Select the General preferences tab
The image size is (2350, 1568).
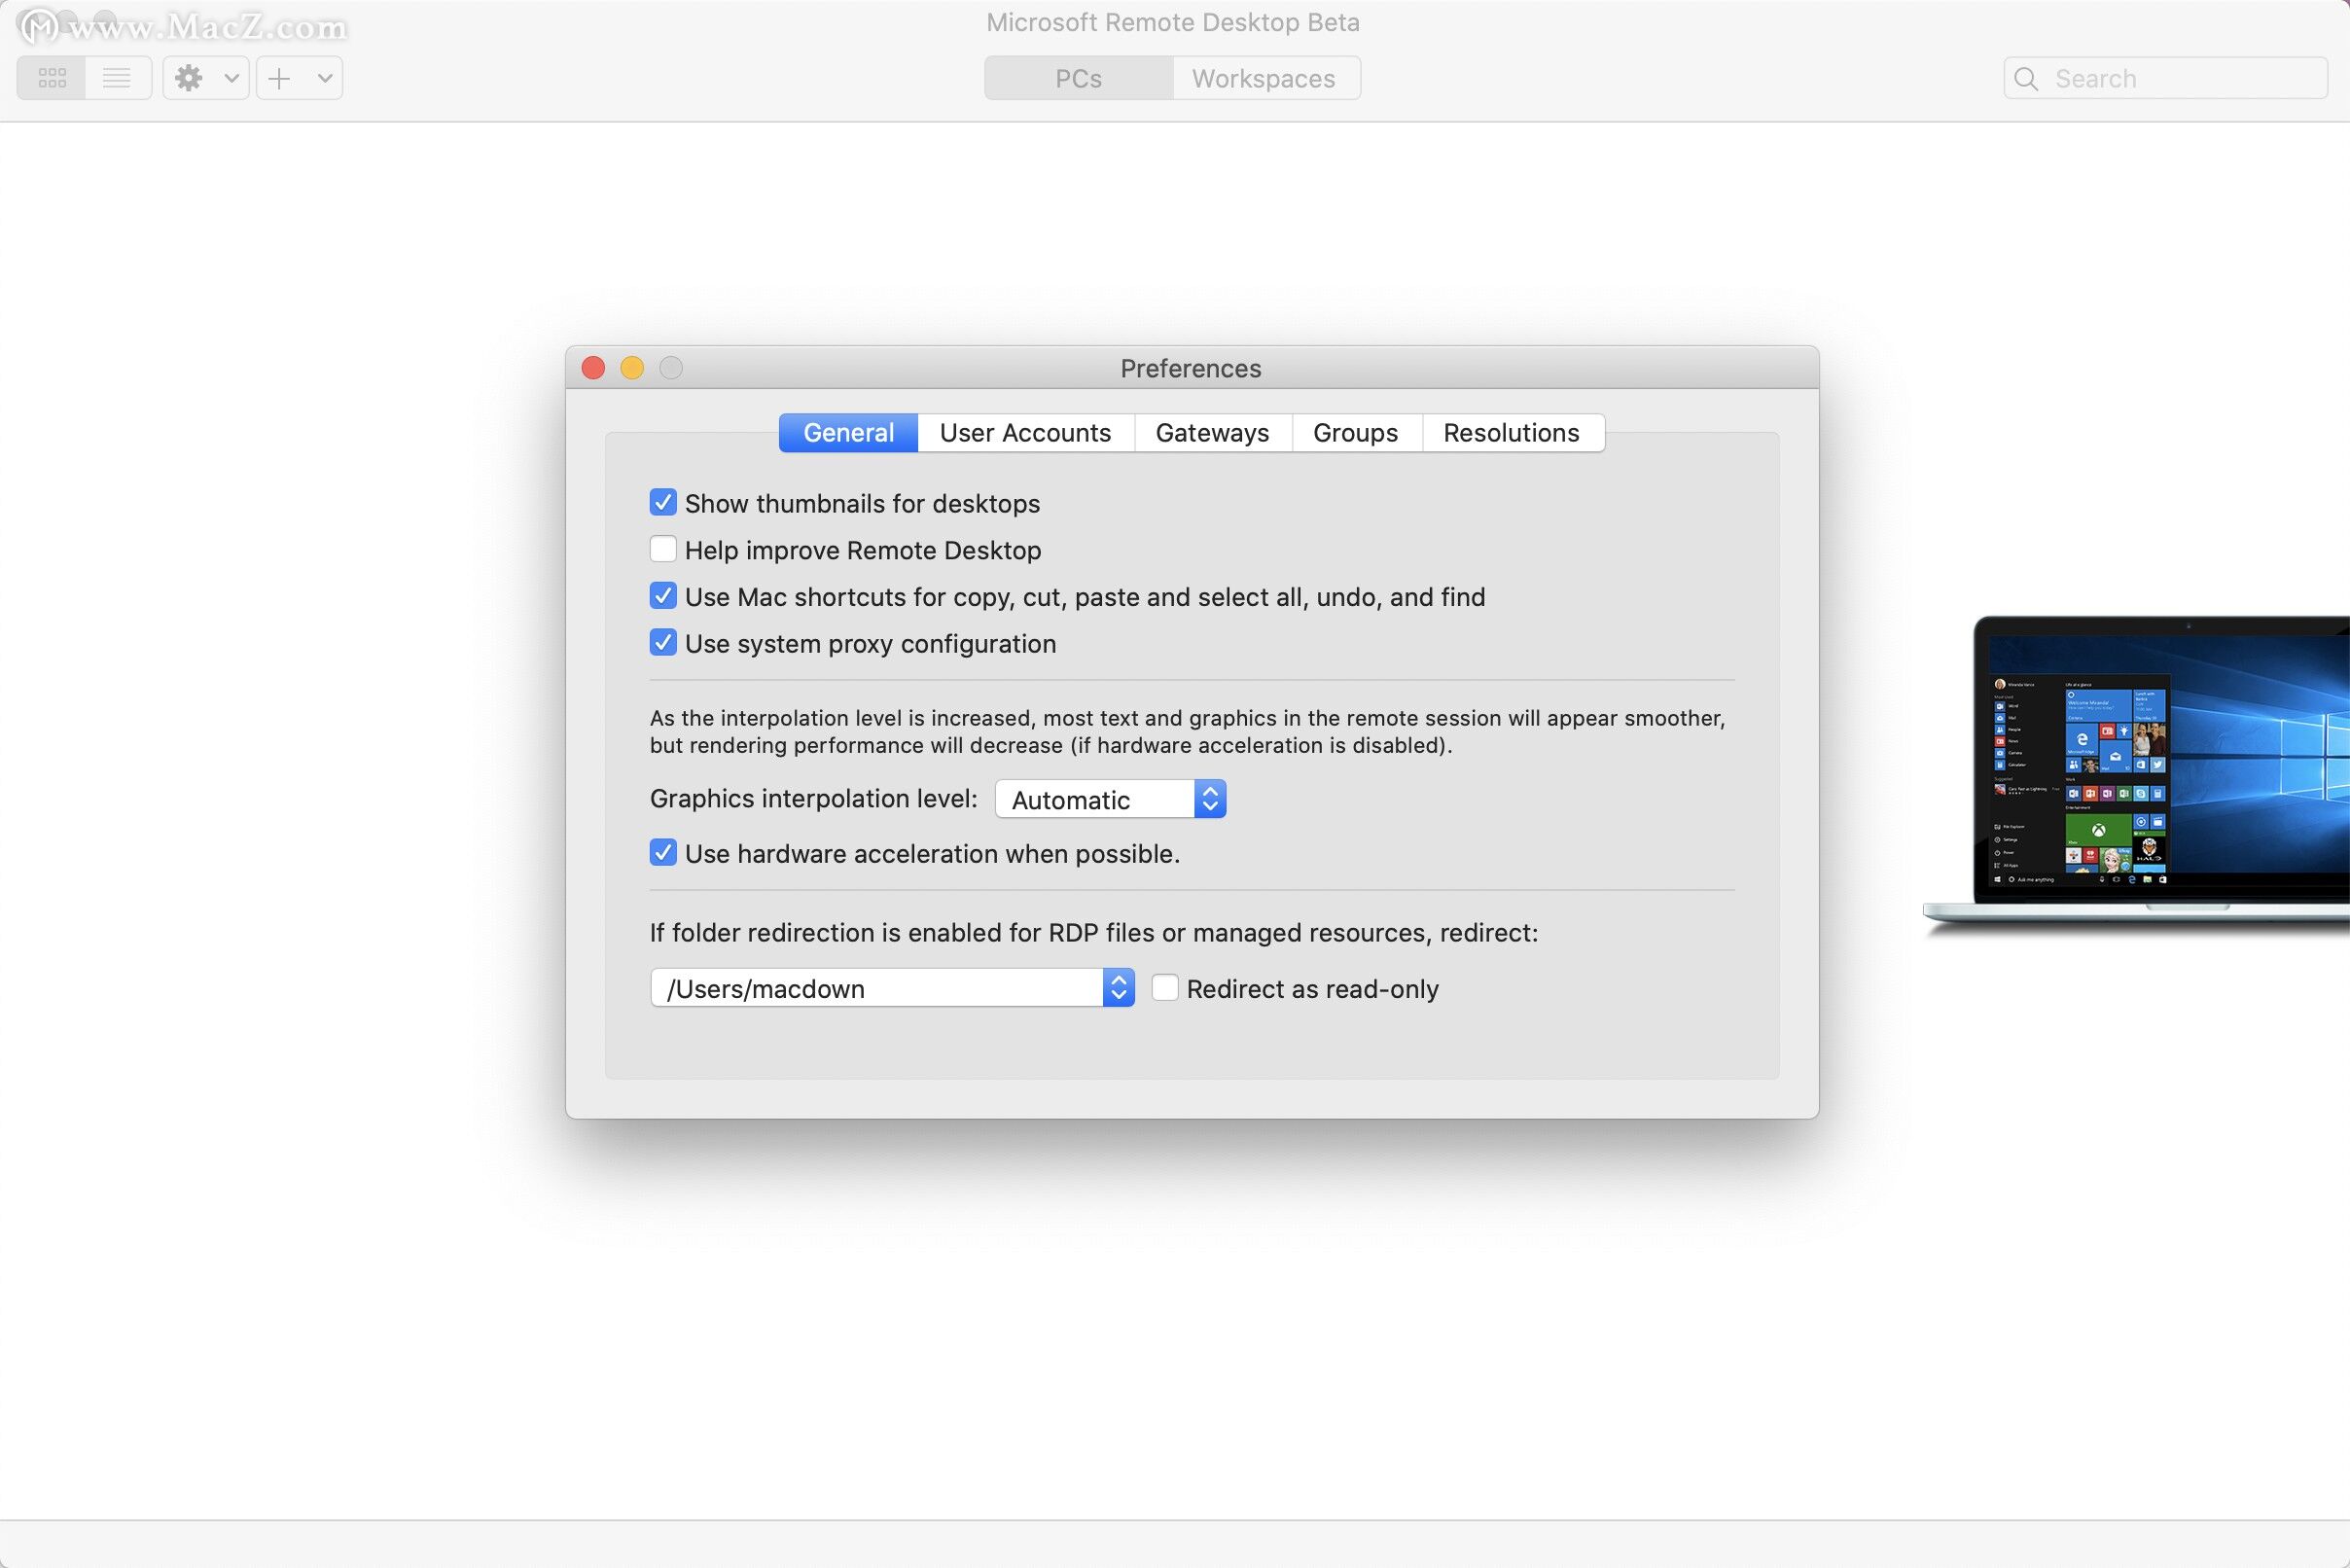point(848,432)
